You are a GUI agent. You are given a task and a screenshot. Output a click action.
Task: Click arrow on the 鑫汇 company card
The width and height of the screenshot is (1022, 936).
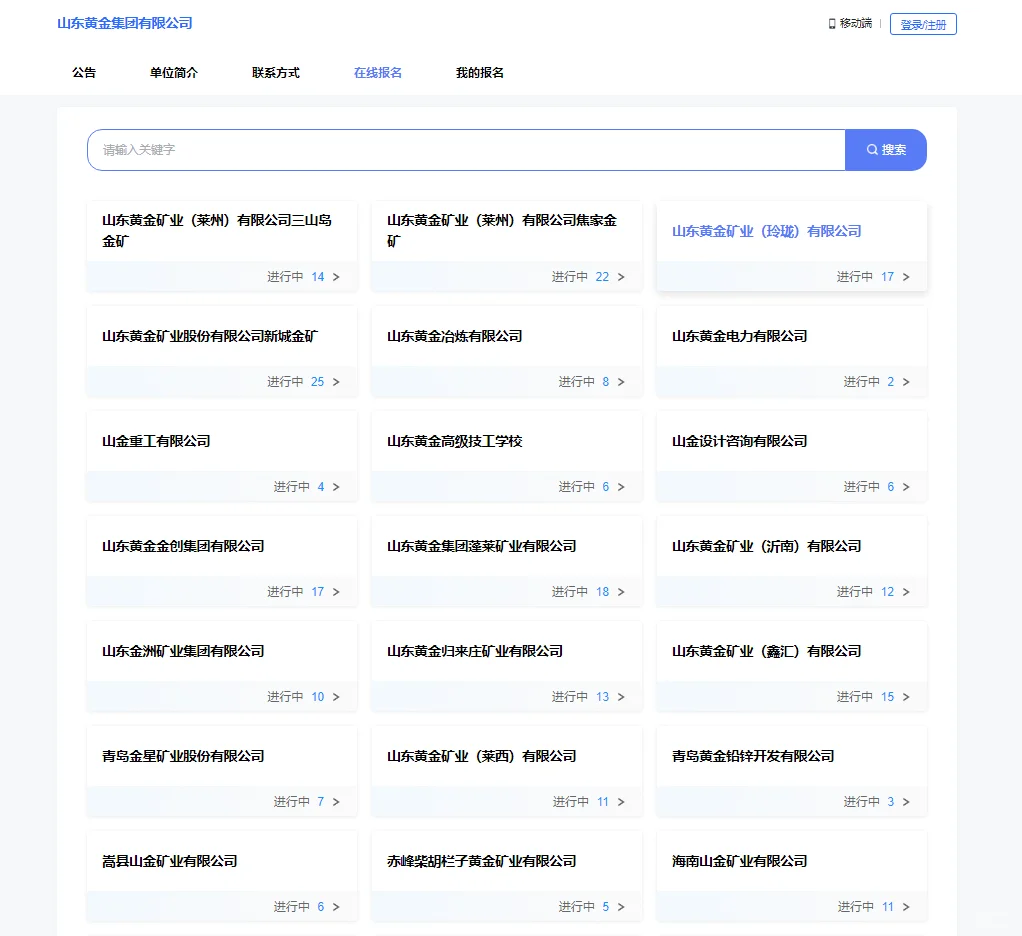[x=906, y=697]
